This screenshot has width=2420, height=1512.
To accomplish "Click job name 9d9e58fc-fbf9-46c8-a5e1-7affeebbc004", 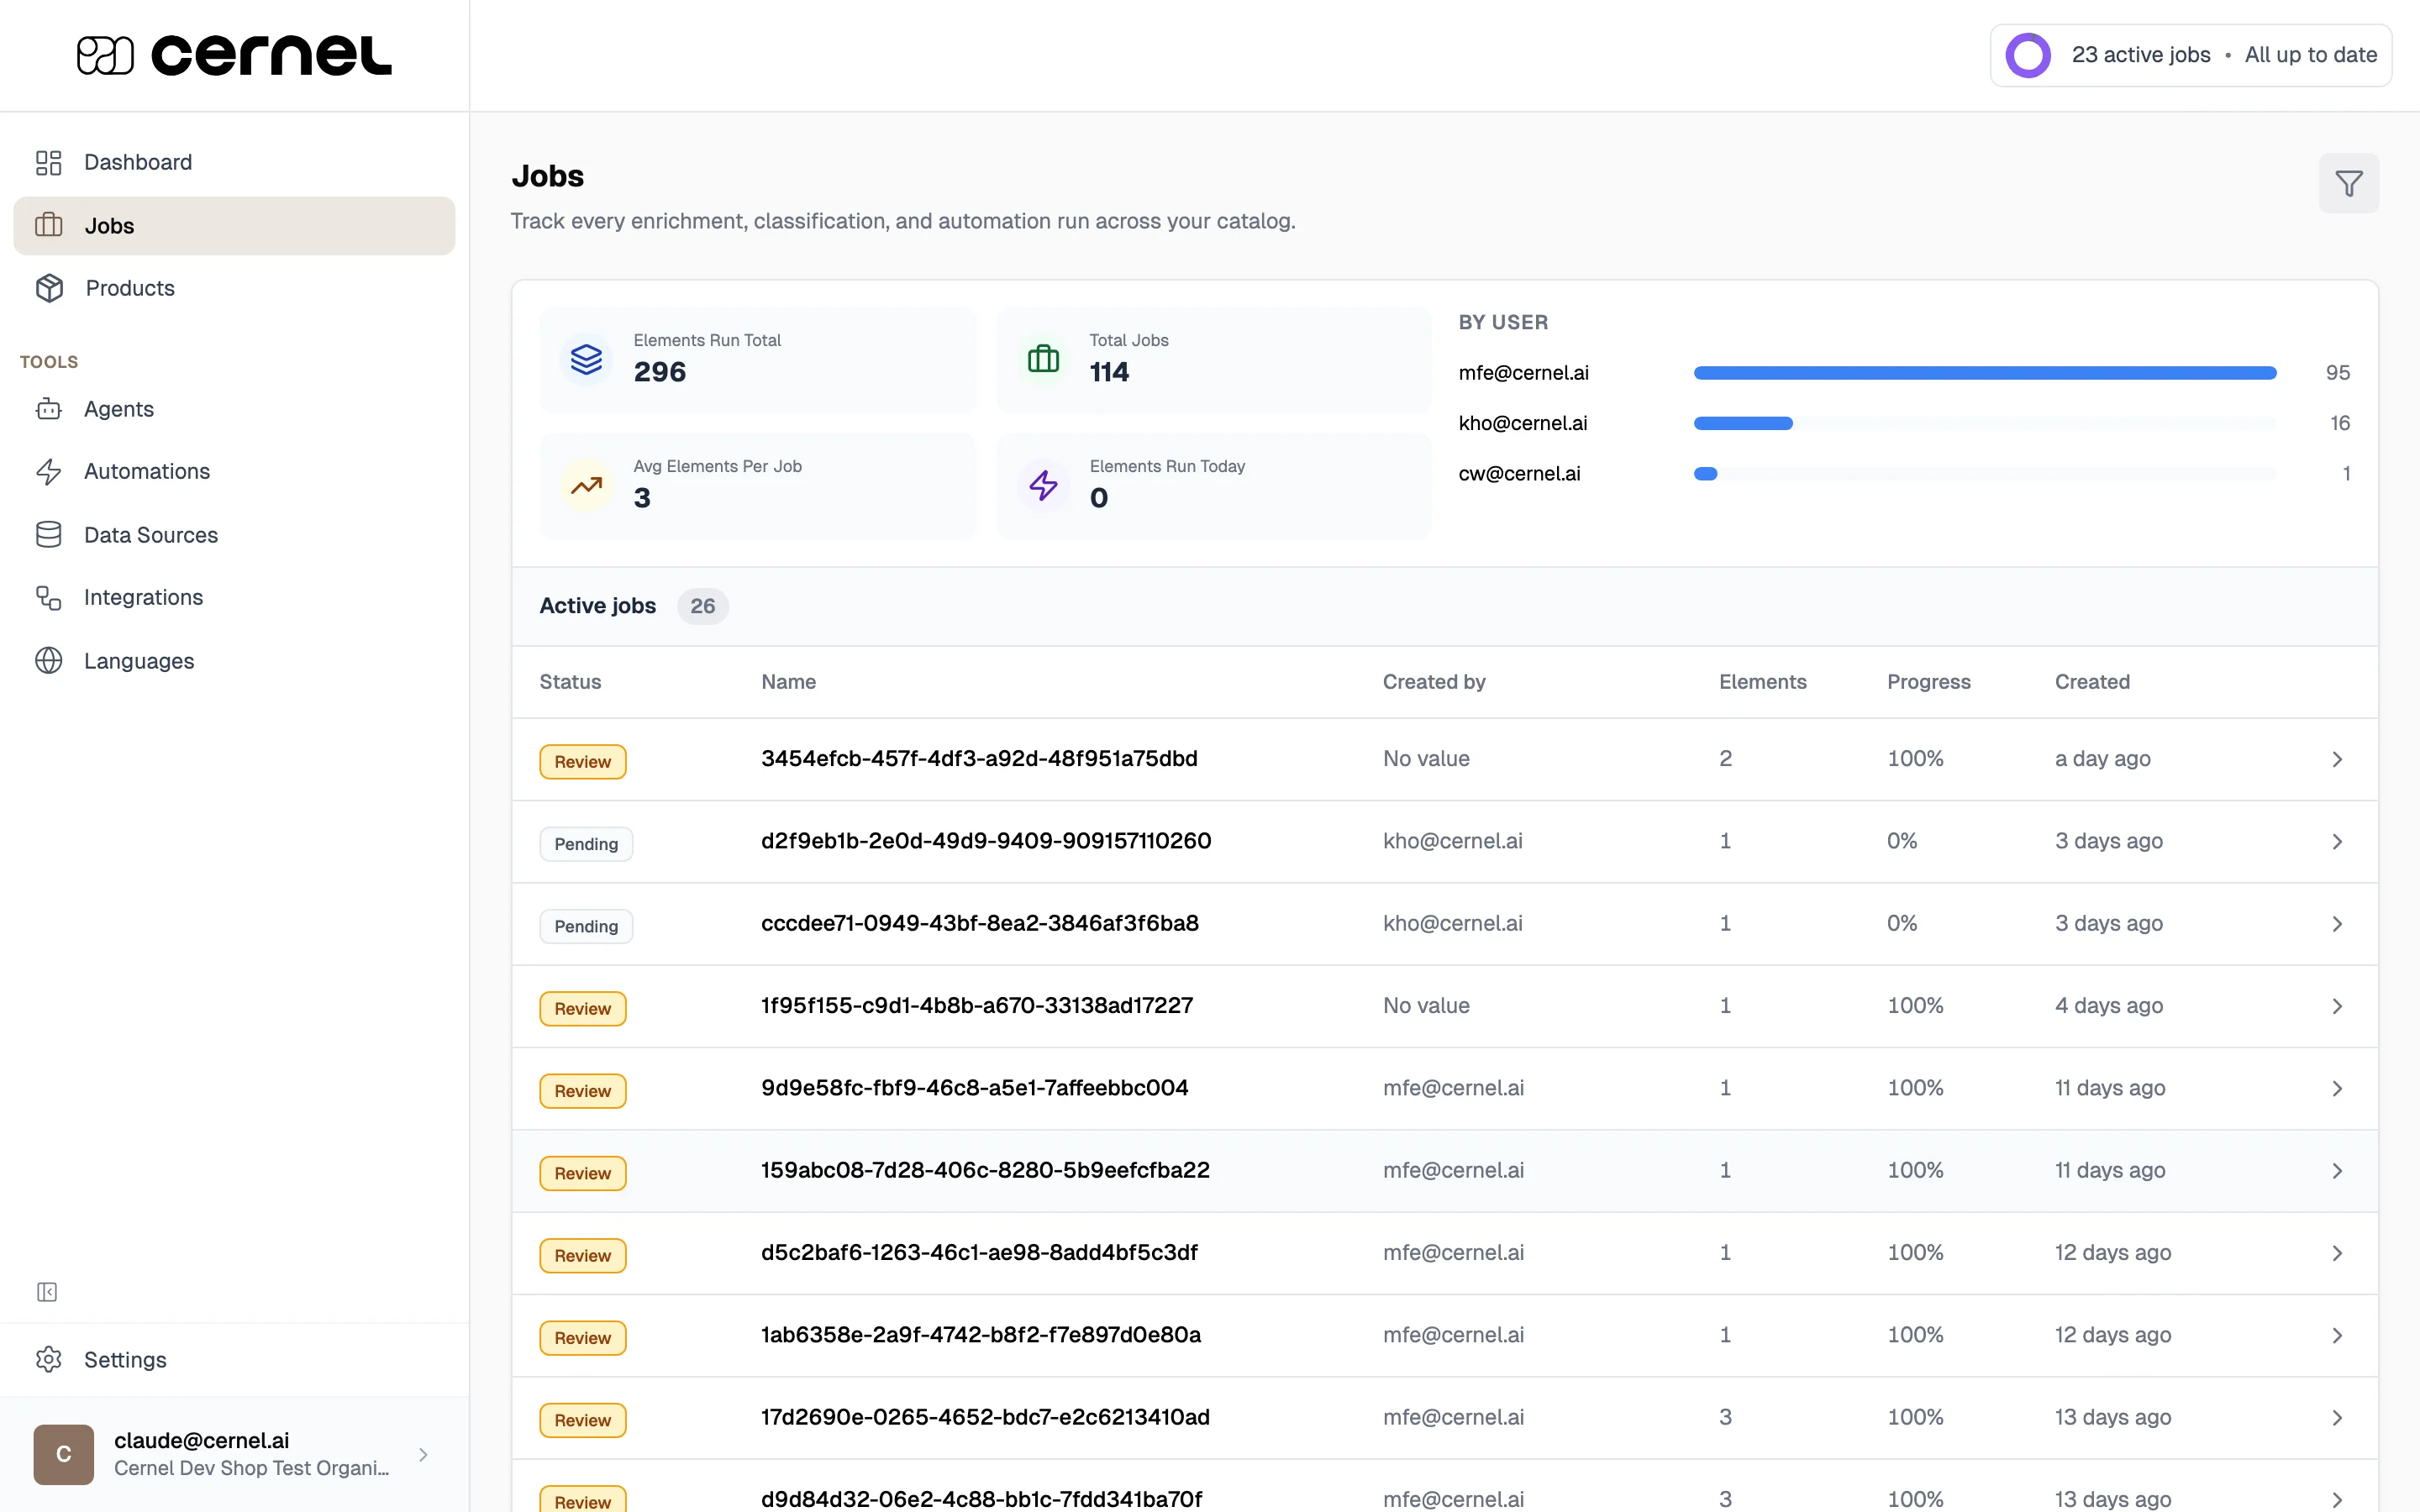I will (974, 1087).
